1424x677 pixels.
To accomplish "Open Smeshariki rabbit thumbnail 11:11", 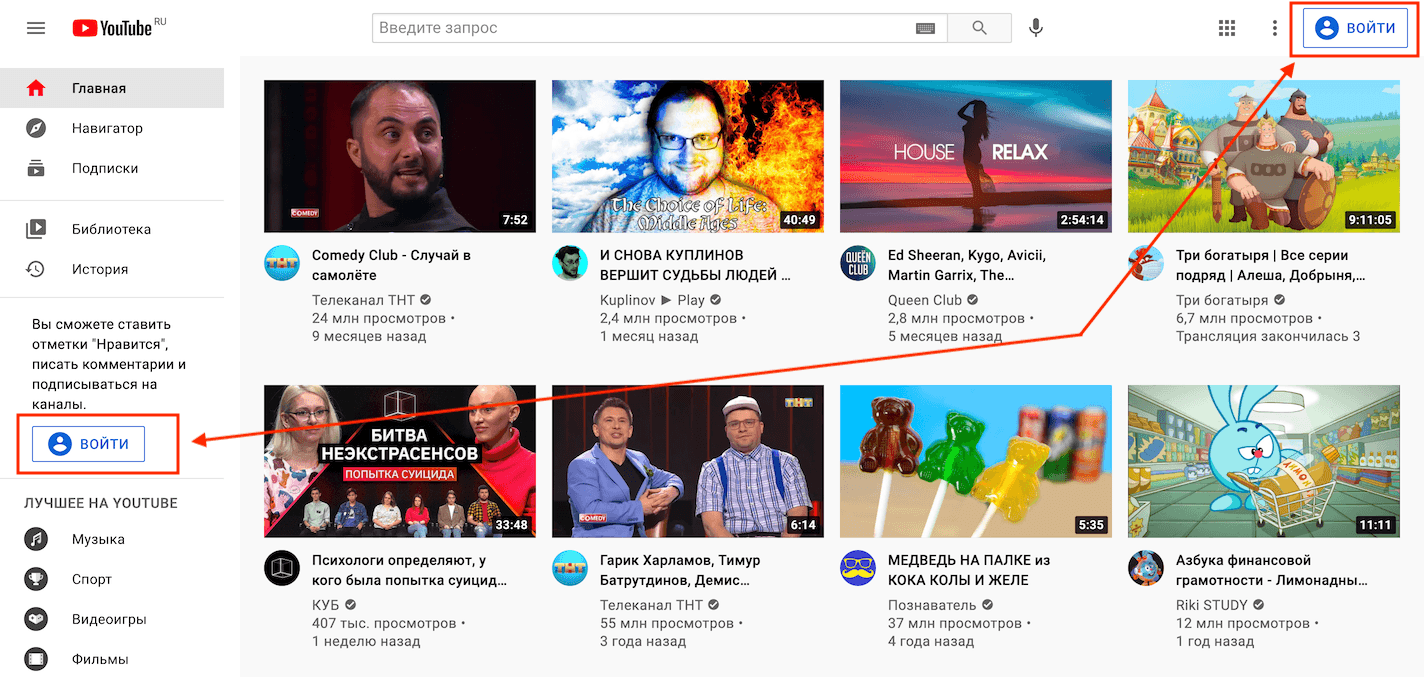I will [1264, 461].
